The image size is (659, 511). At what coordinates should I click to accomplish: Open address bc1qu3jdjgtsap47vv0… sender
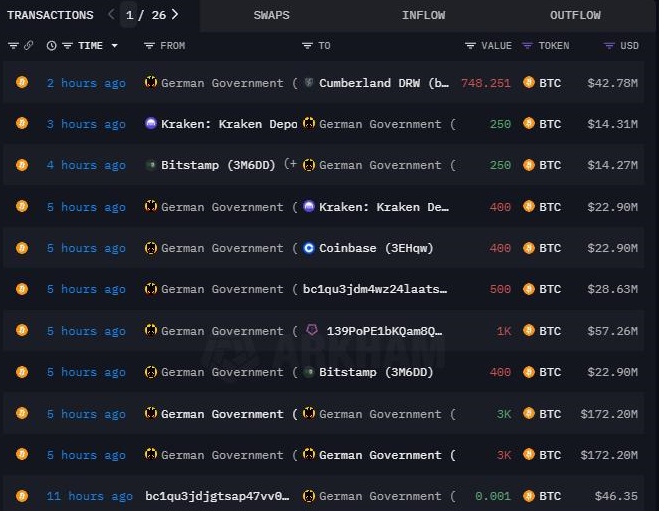(217, 496)
